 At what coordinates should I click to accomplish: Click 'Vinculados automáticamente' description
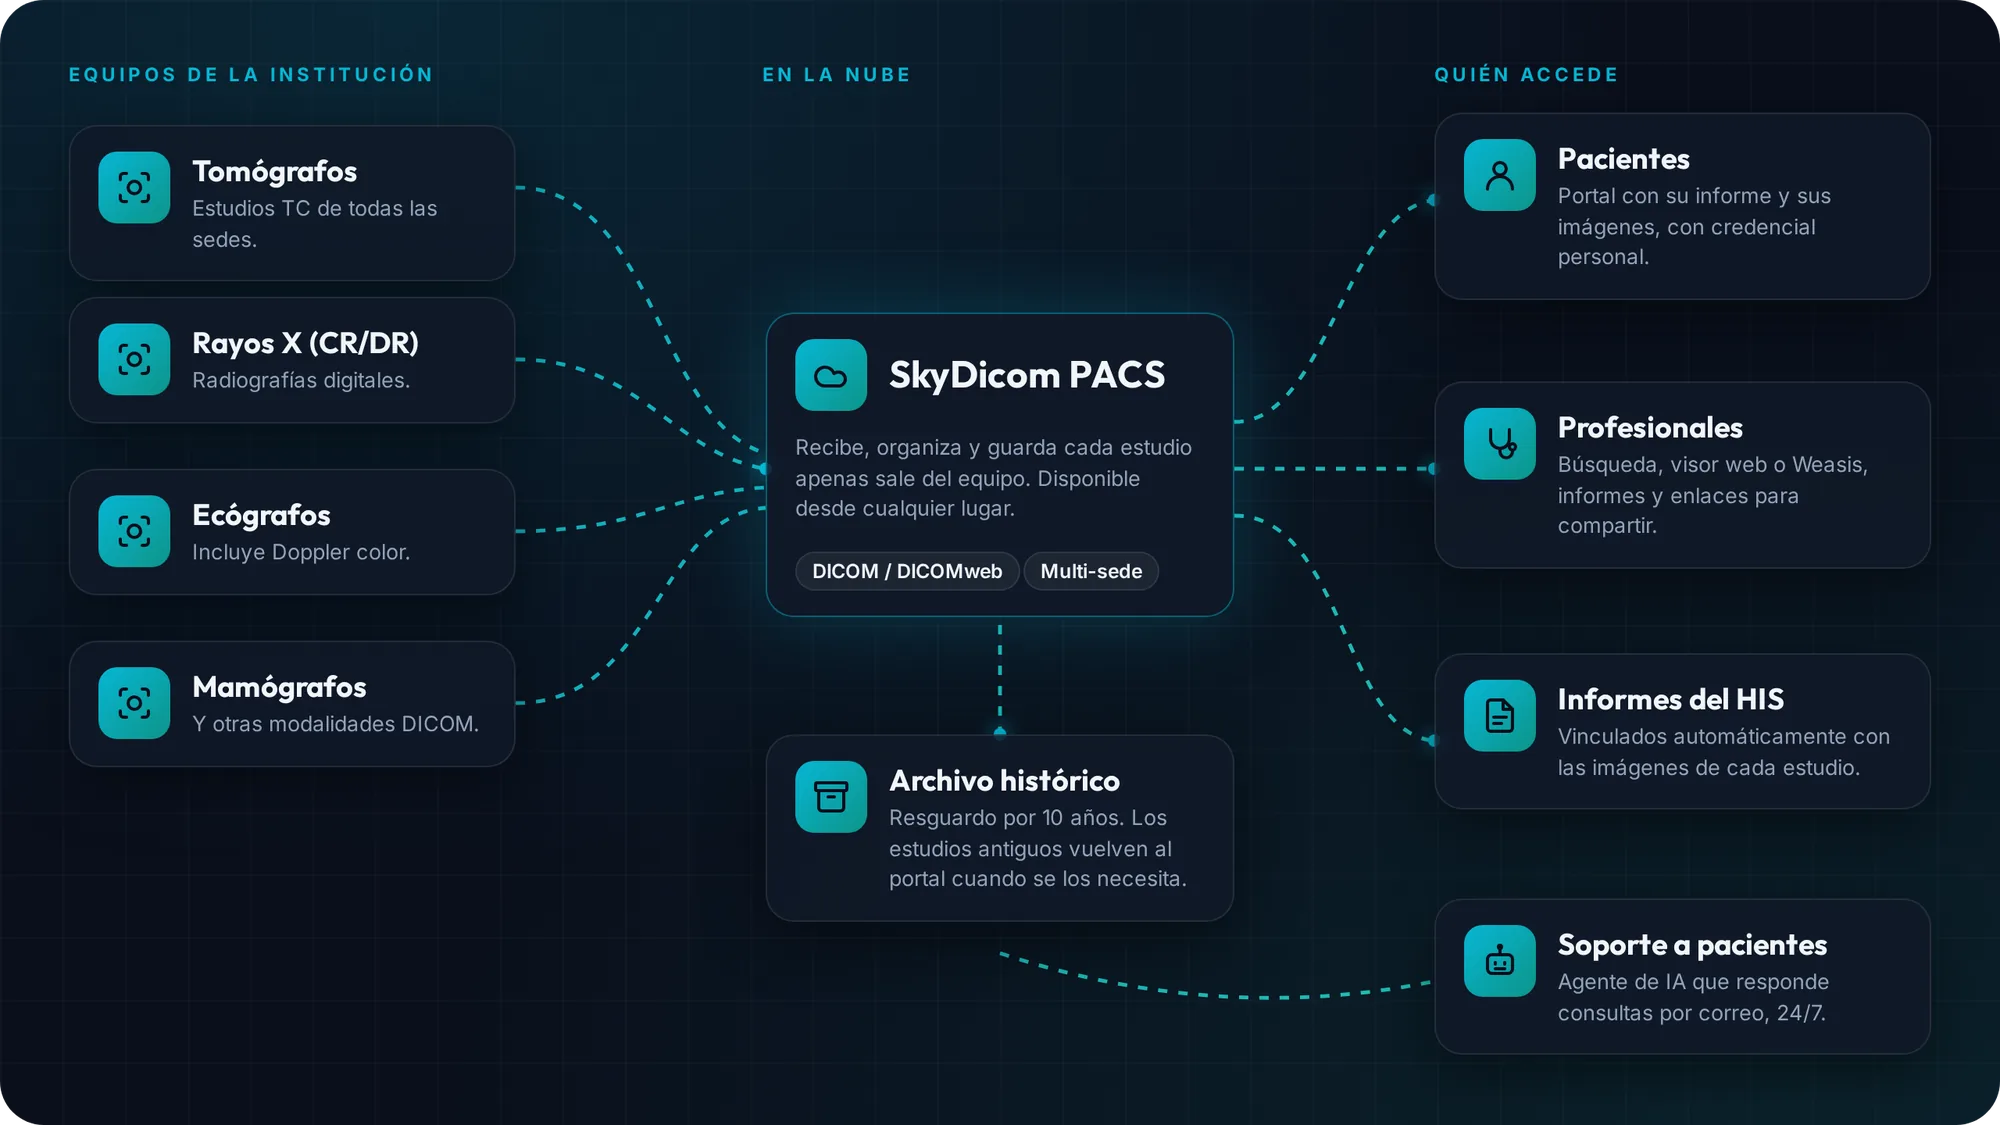pyautogui.click(x=1723, y=752)
